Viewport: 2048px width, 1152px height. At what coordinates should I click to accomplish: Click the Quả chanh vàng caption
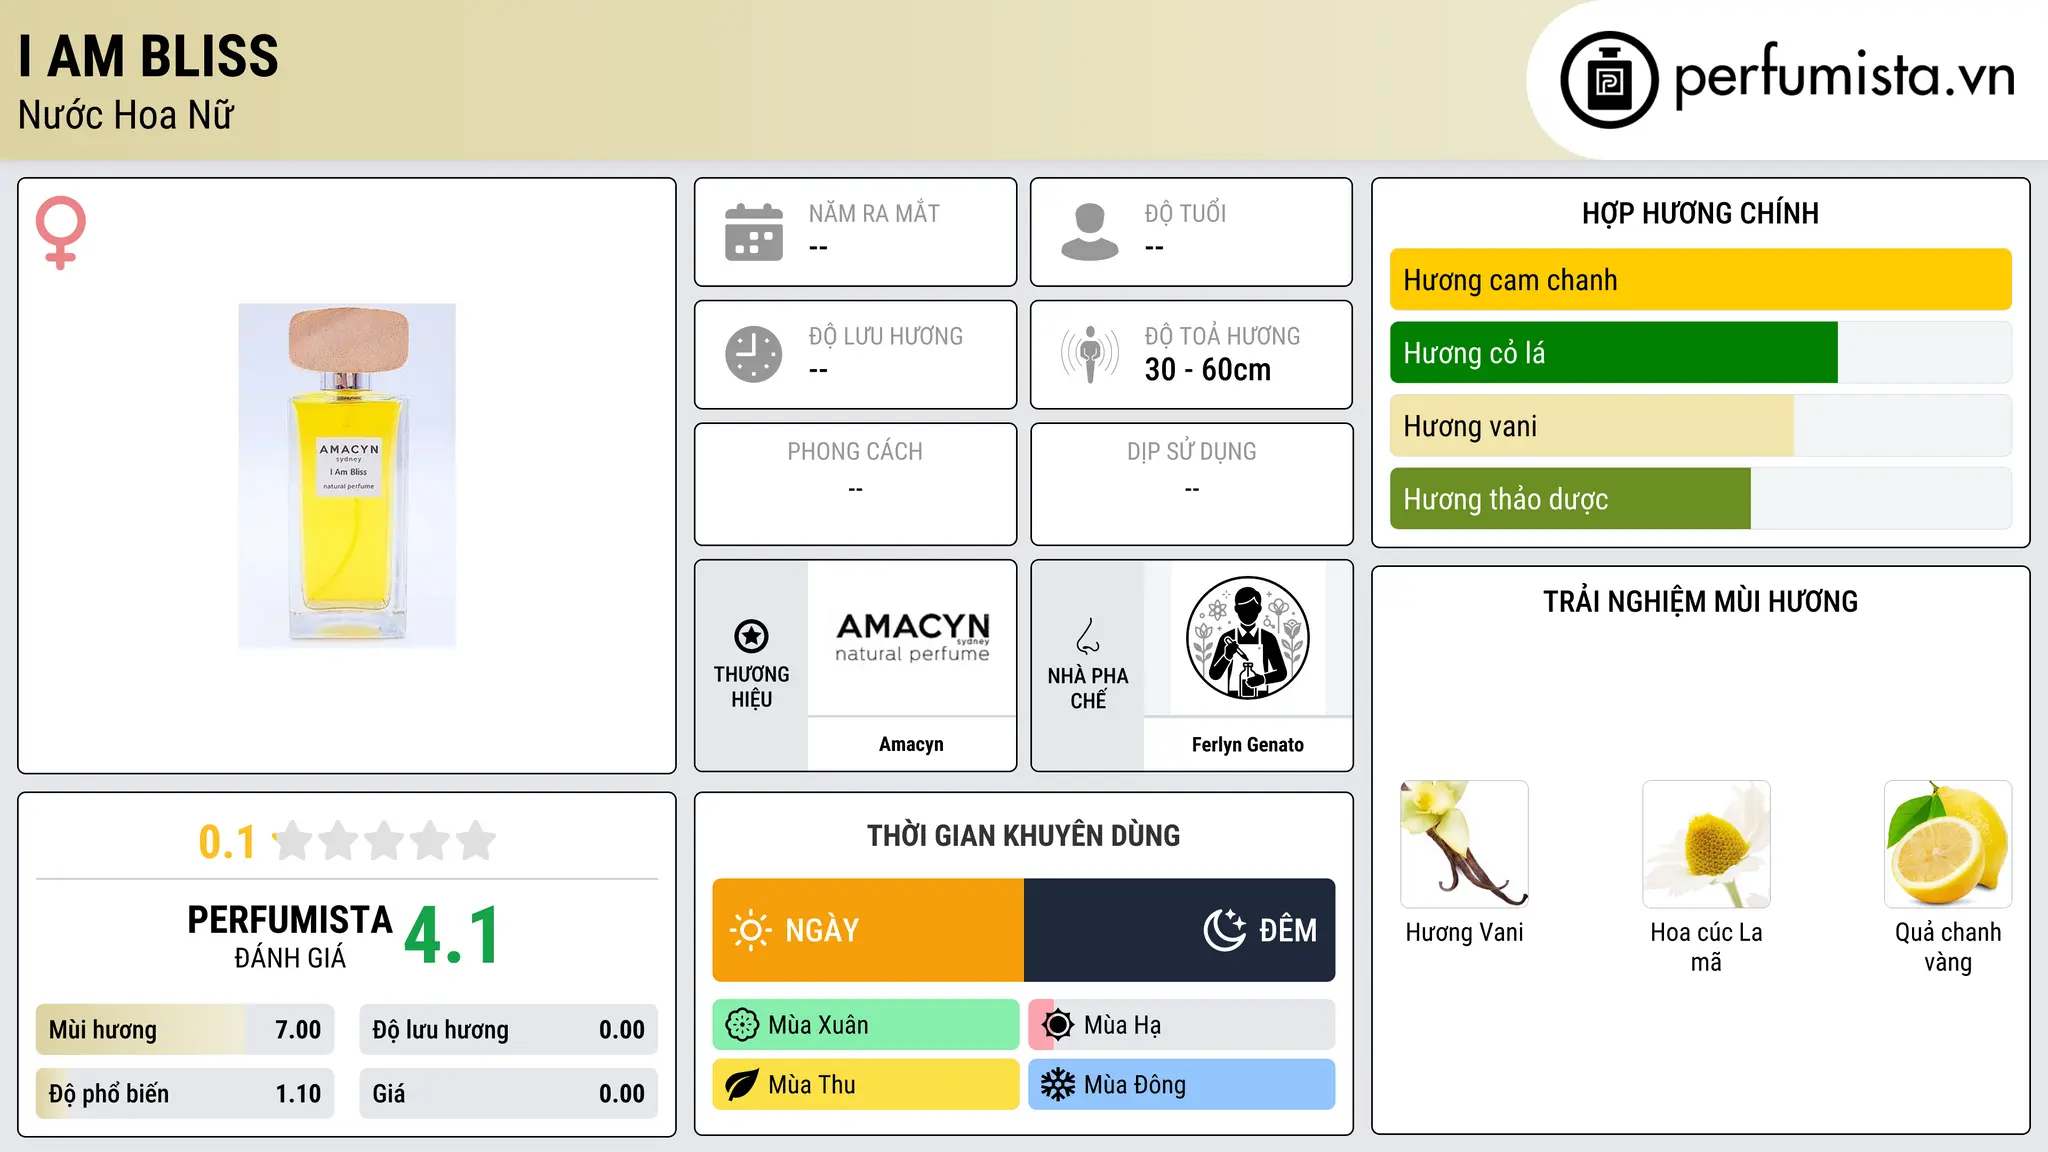pyautogui.click(x=1948, y=947)
